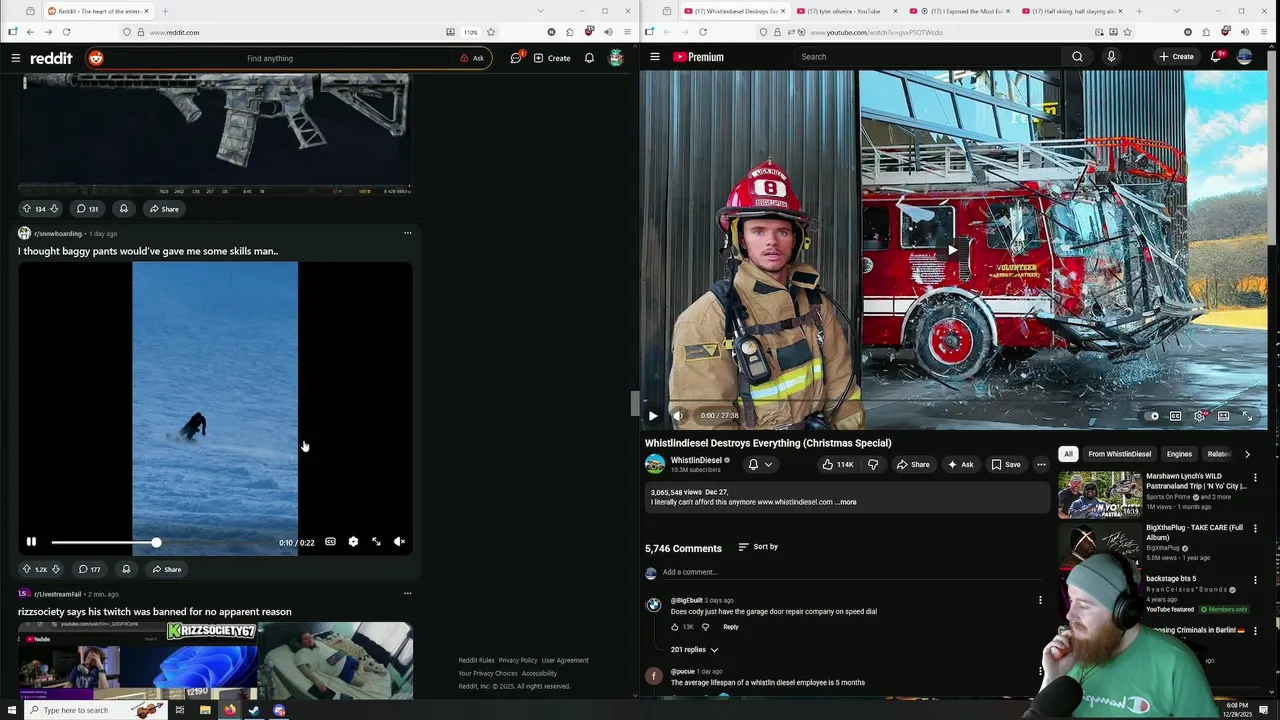Start YouTube voice search microphone
This screenshot has height=720, width=1280.
pyautogui.click(x=1111, y=57)
